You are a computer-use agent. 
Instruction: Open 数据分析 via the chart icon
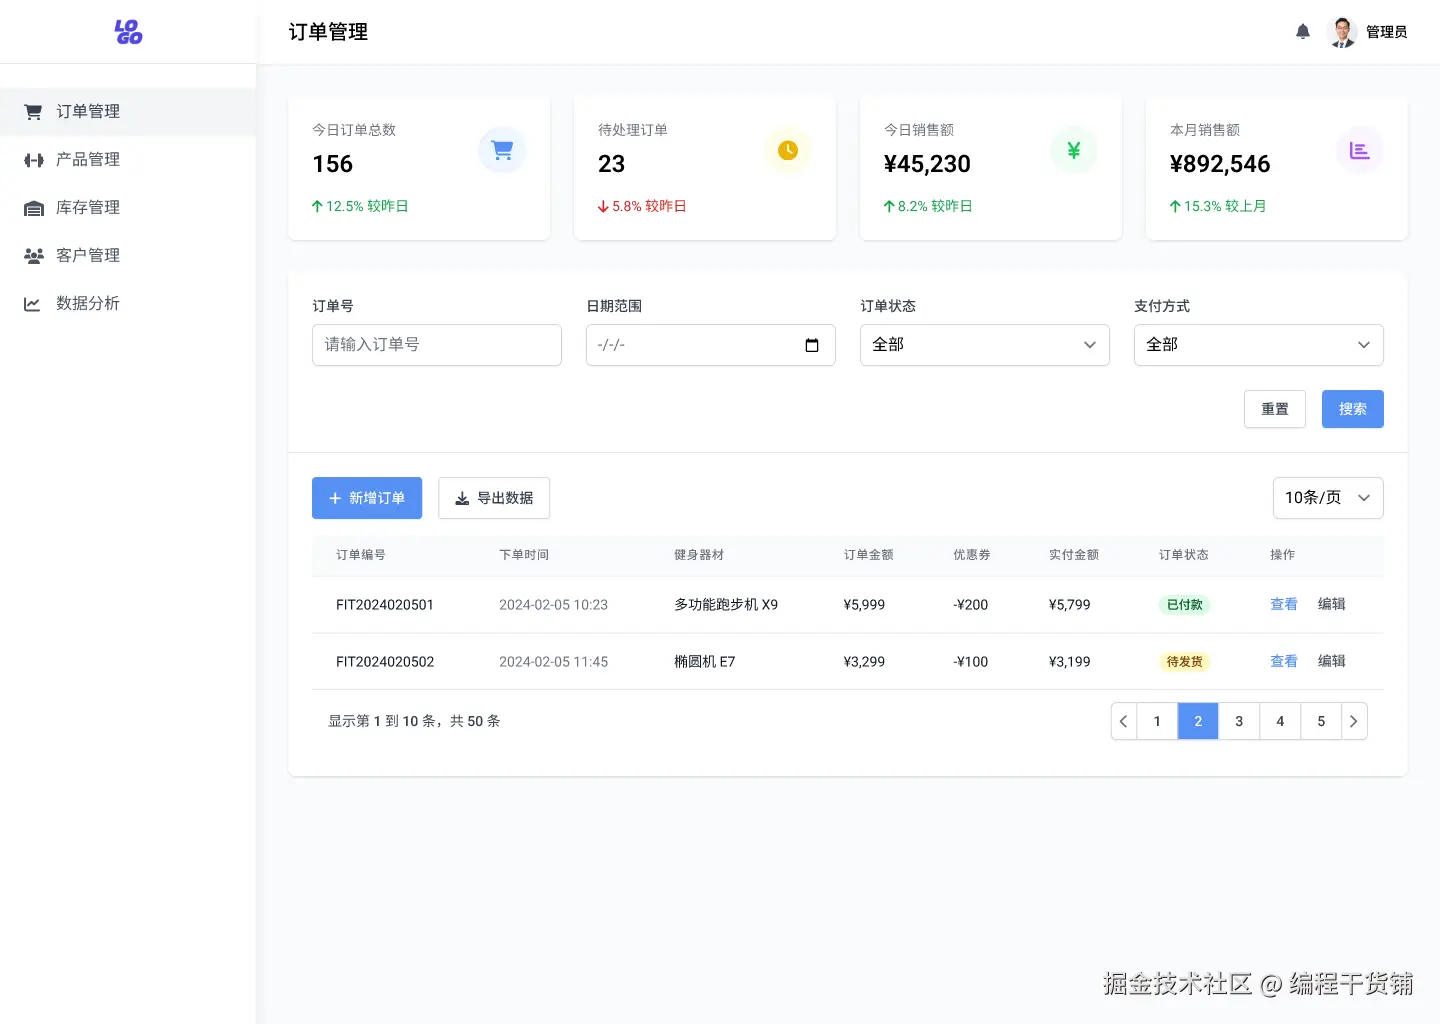pyautogui.click(x=33, y=303)
